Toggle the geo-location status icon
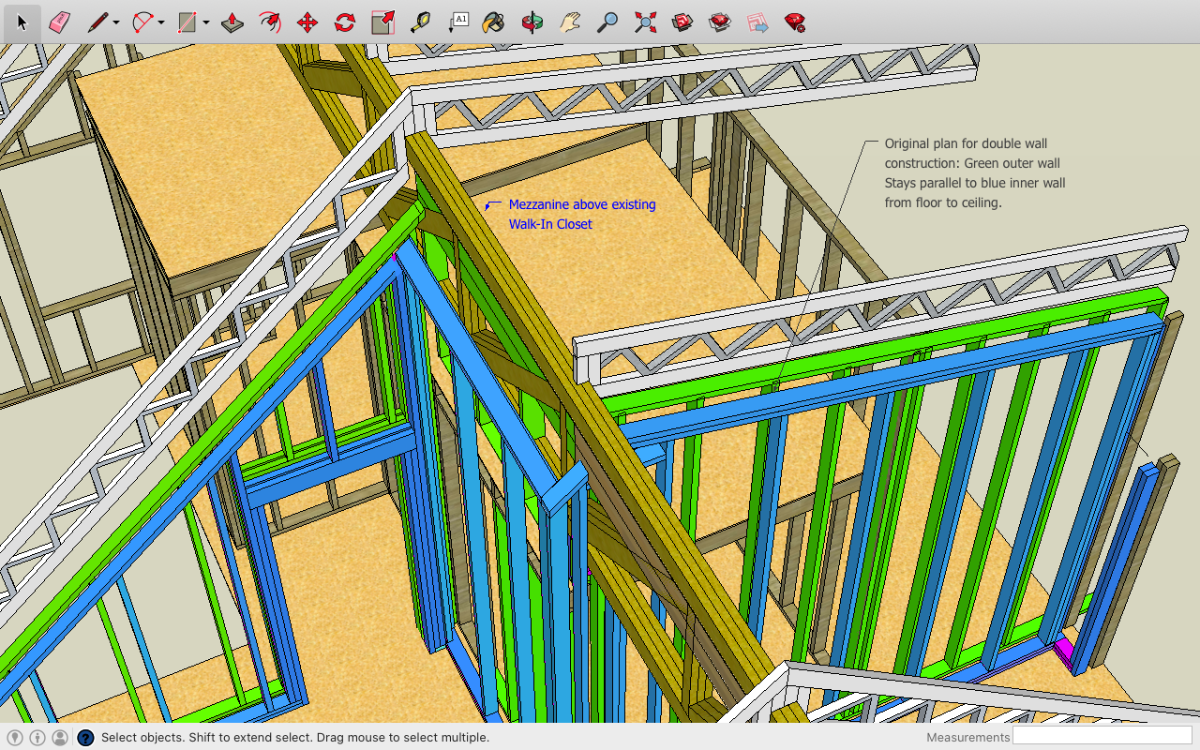This screenshot has height=750, width=1200. 16,737
